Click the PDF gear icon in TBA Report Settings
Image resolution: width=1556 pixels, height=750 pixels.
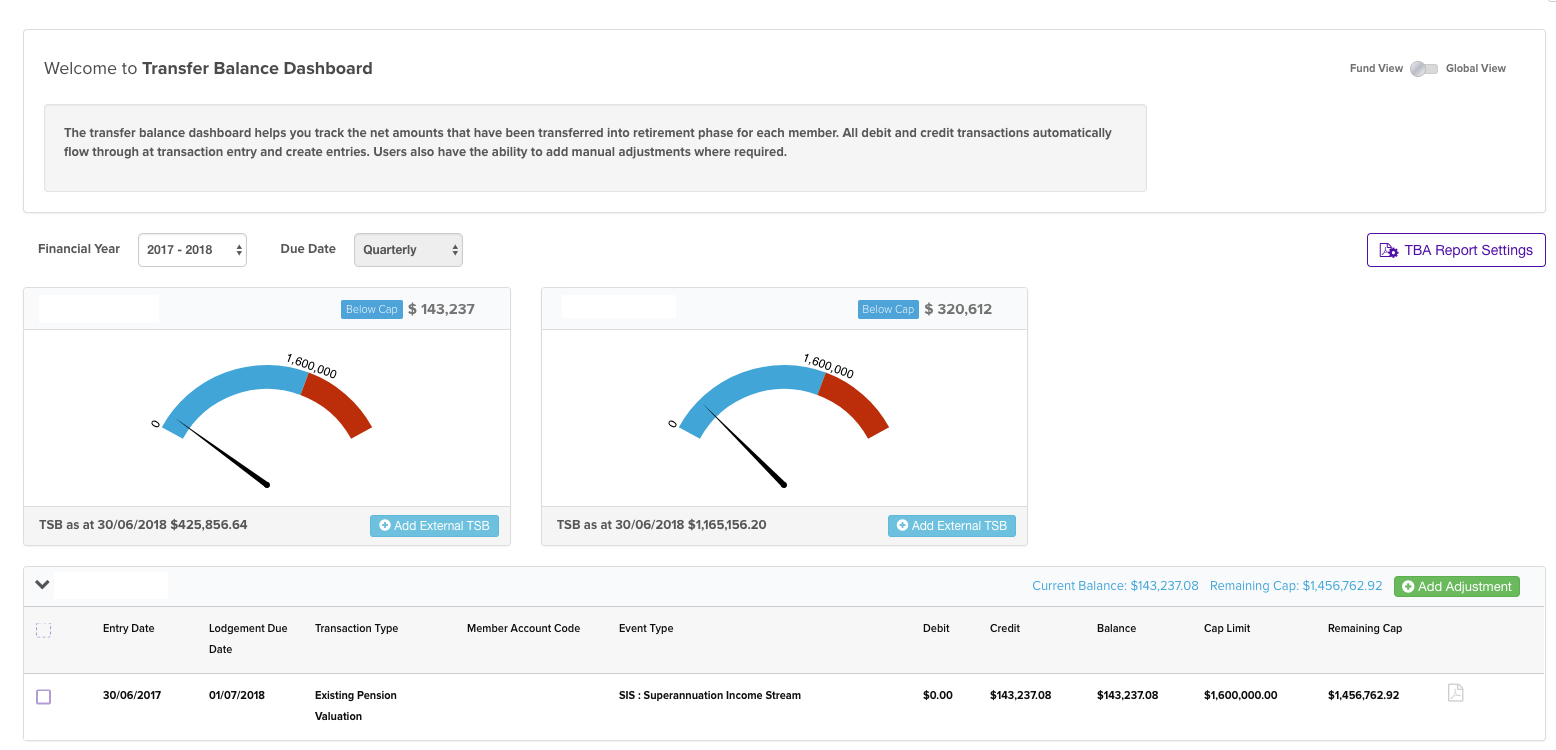tap(1389, 251)
